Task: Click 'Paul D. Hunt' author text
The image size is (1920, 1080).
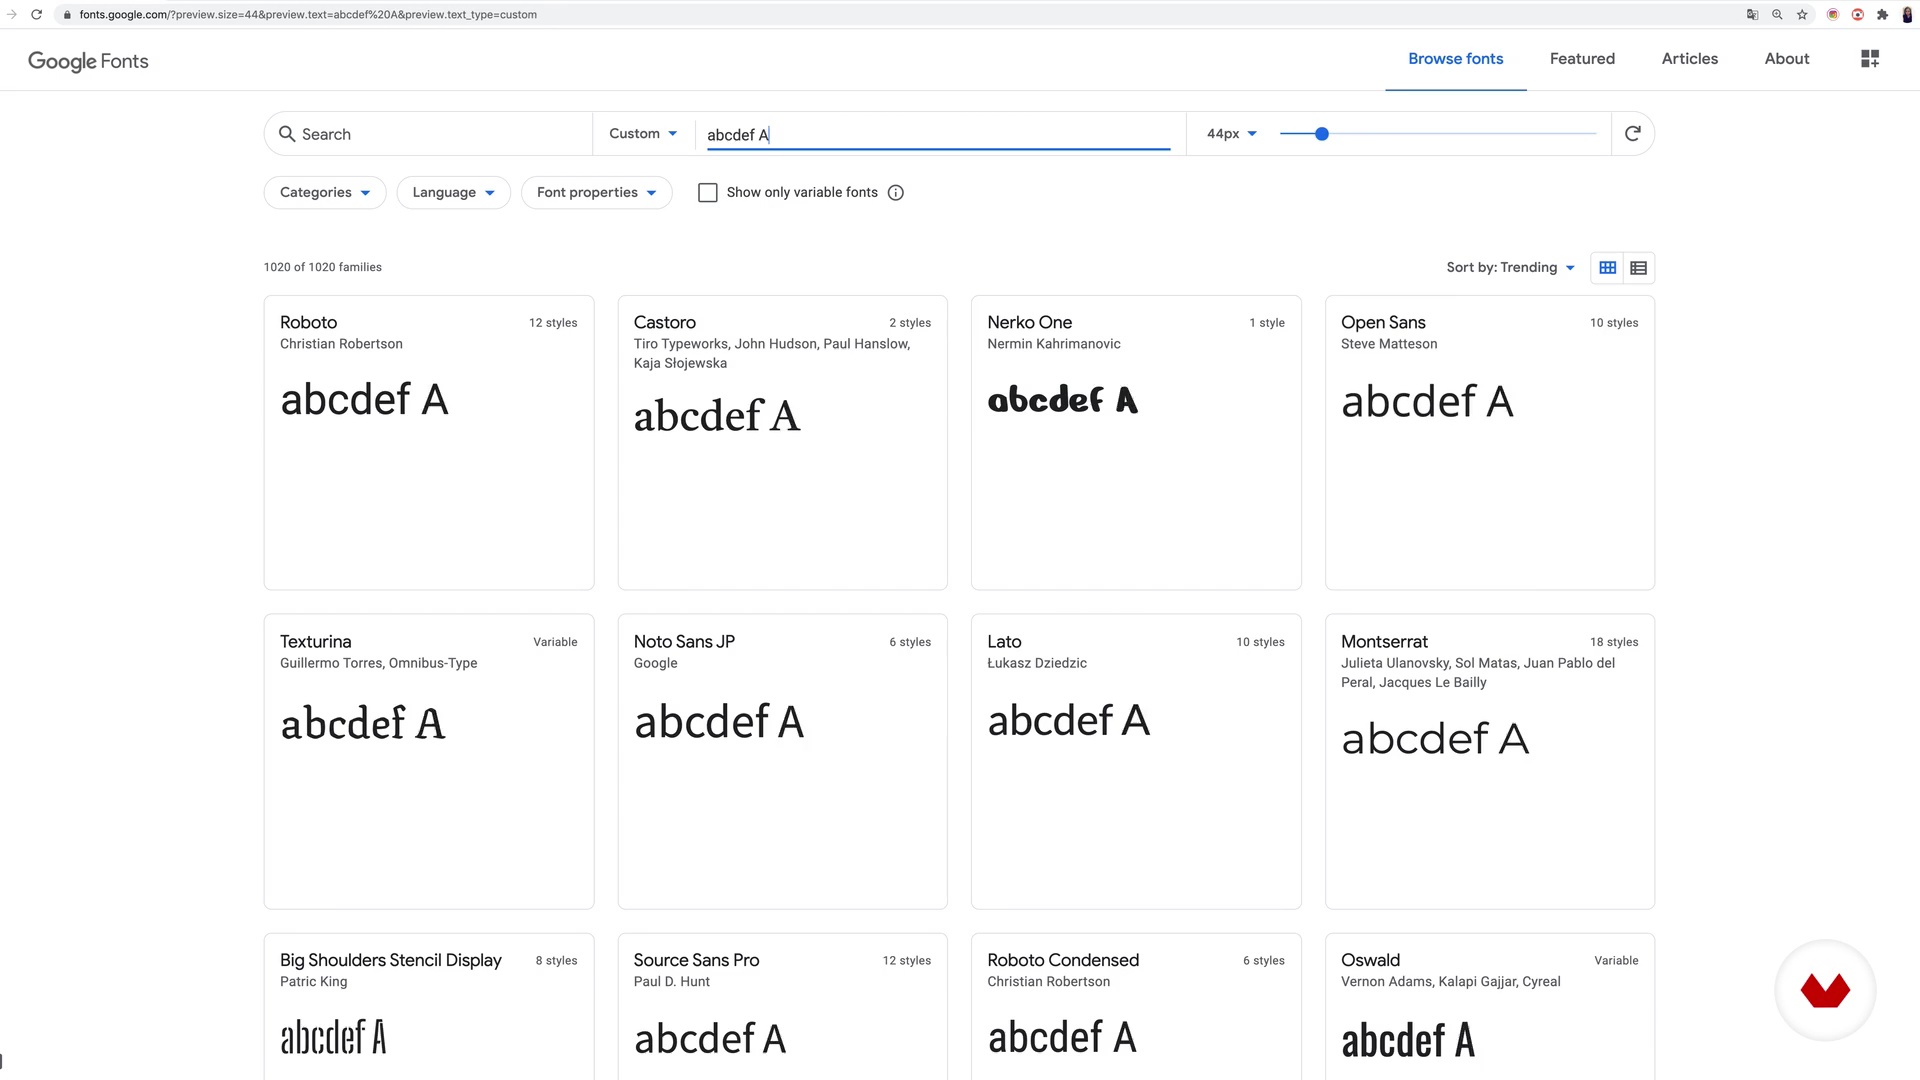Action: tap(671, 982)
